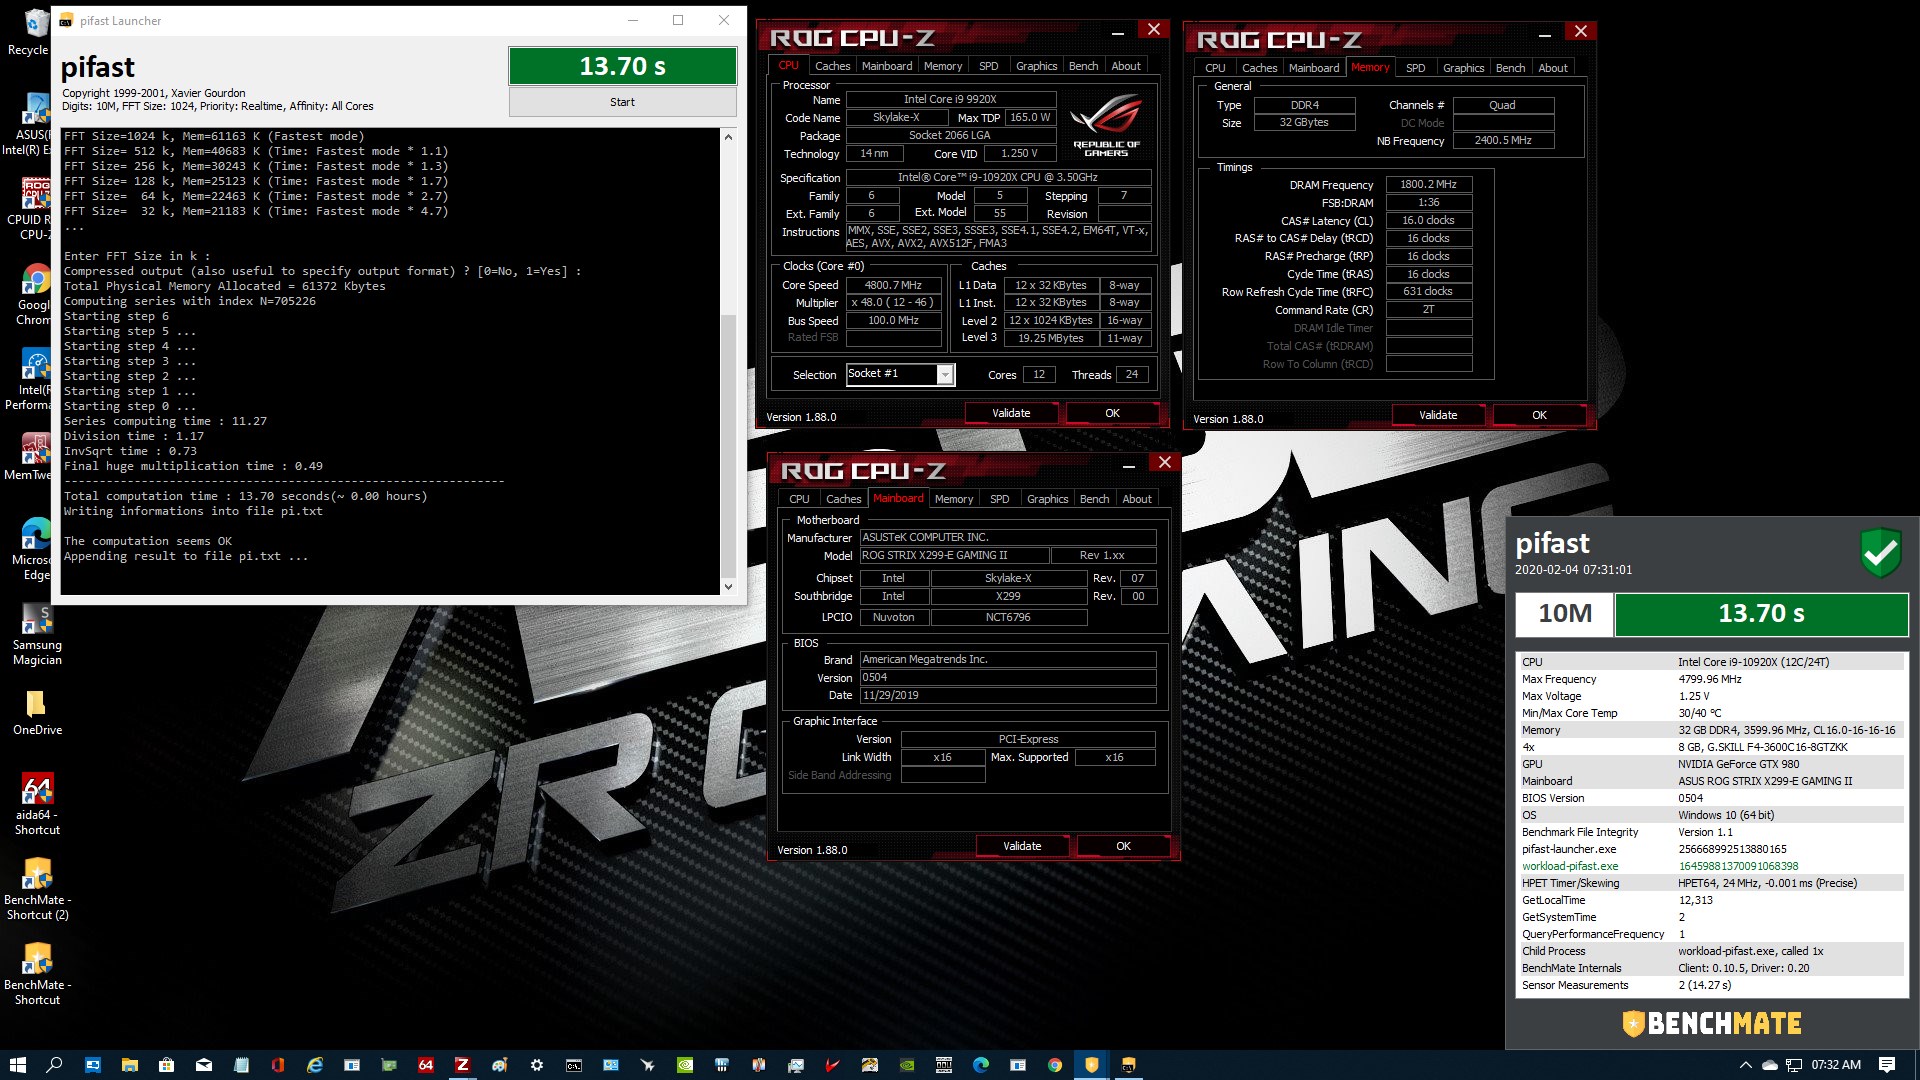
Task: Click the green 13.70 s result banner in launcher
Action: tap(622, 66)
